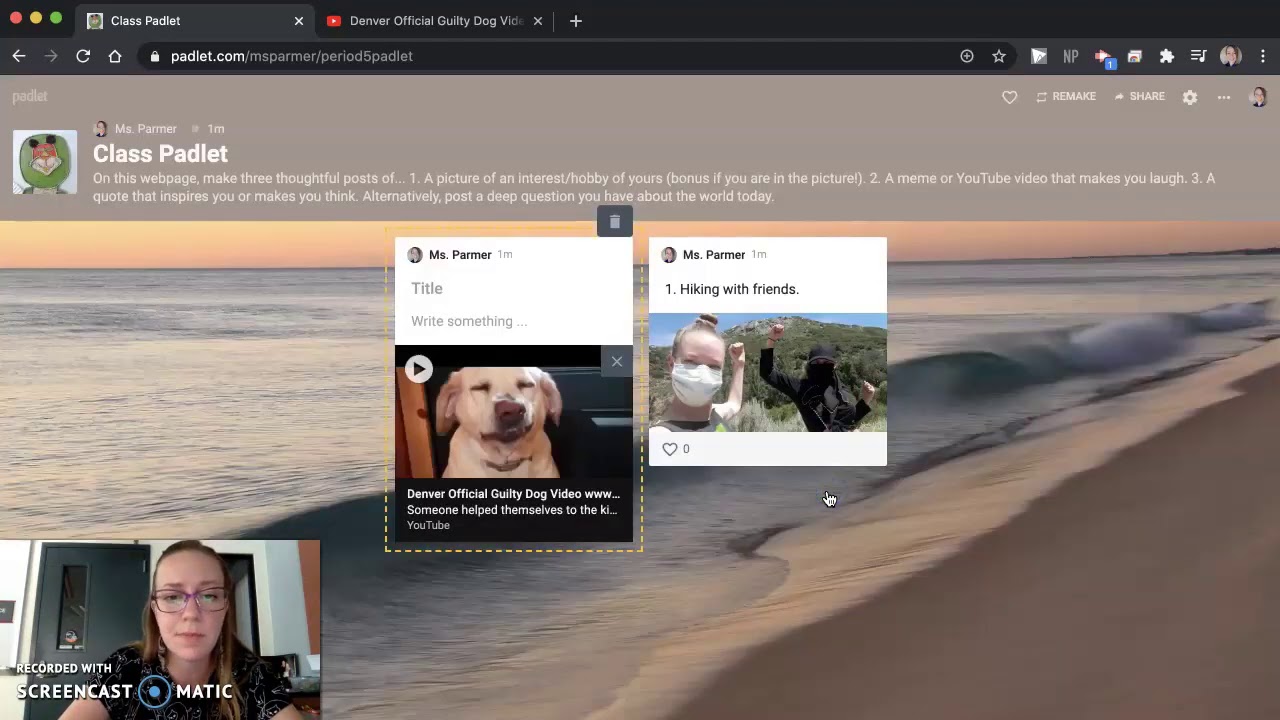Click the '1m' timestamp on the hiking post

pyautogui.click(x=759, y=255)
